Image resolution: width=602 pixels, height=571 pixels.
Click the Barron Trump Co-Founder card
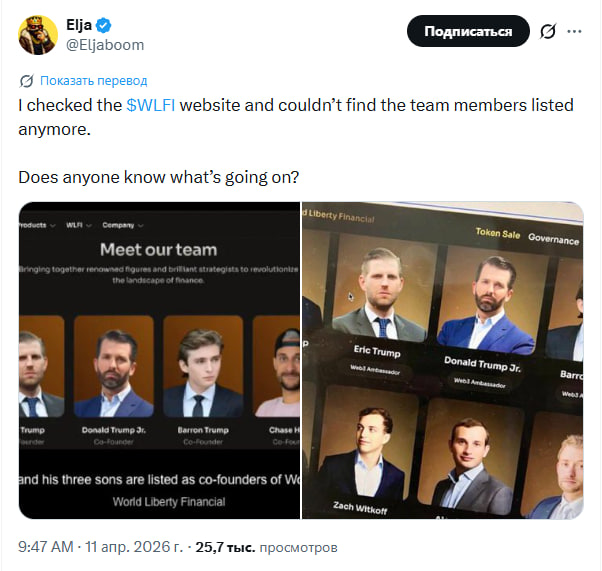(x=203, y=380)
